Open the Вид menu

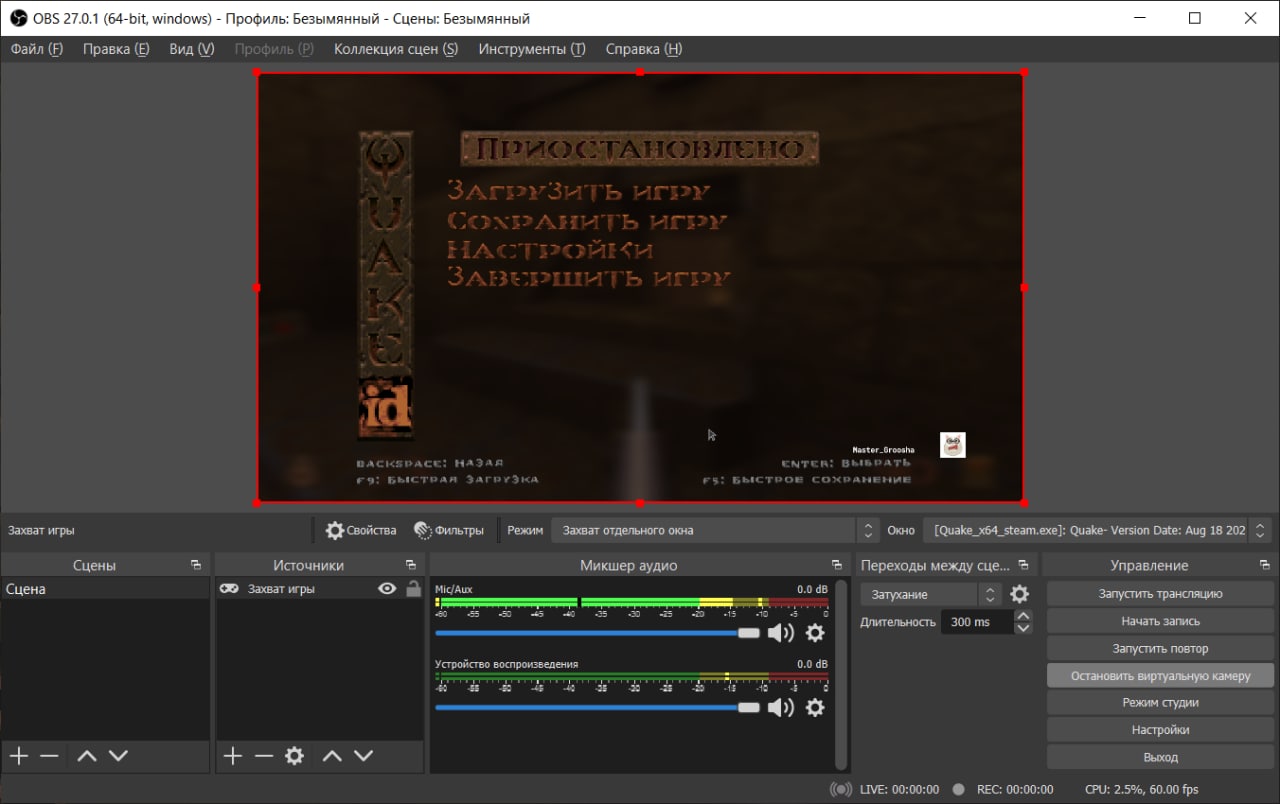pos(192,49)
